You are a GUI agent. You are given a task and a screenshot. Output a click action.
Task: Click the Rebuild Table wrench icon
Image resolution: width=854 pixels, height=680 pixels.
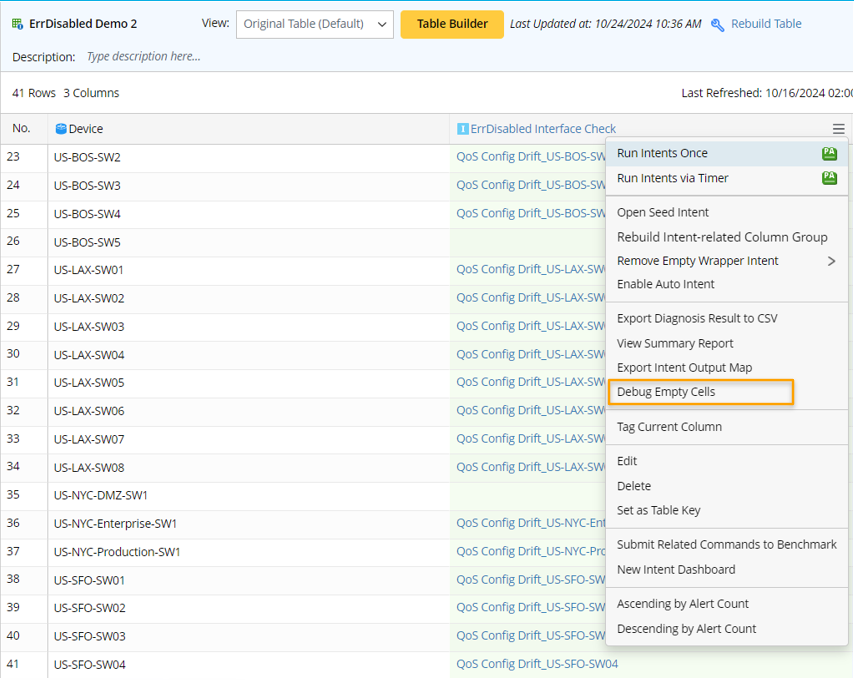(717, 25)
